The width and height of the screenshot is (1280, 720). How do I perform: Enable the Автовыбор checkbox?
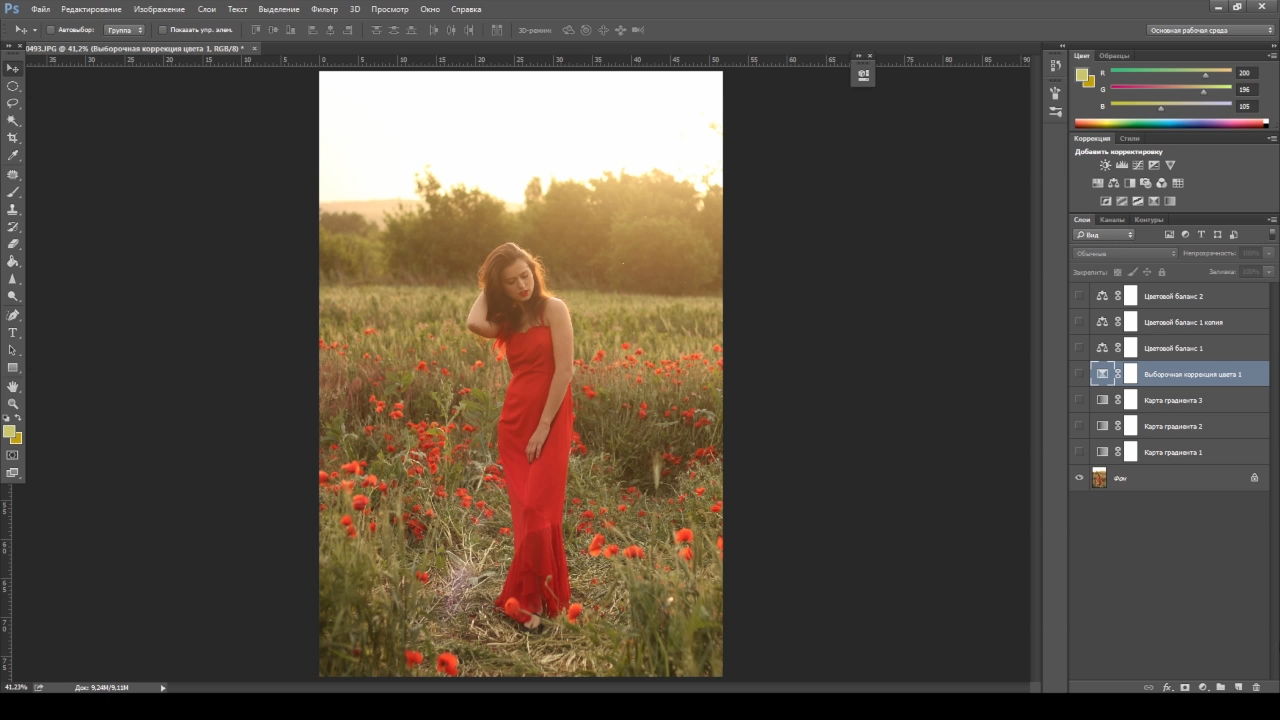(x=50, y=30)
